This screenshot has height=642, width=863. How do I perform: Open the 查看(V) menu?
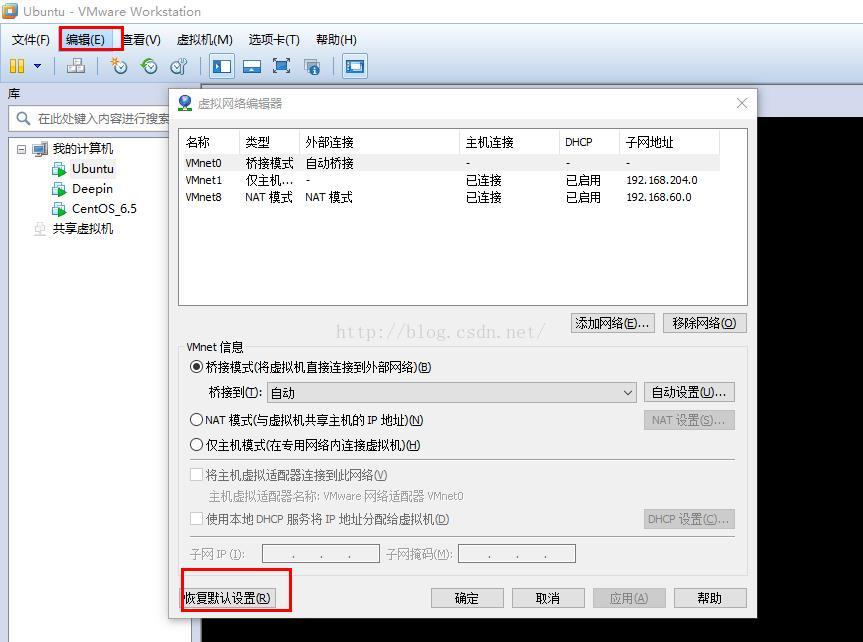click(142, 40)
